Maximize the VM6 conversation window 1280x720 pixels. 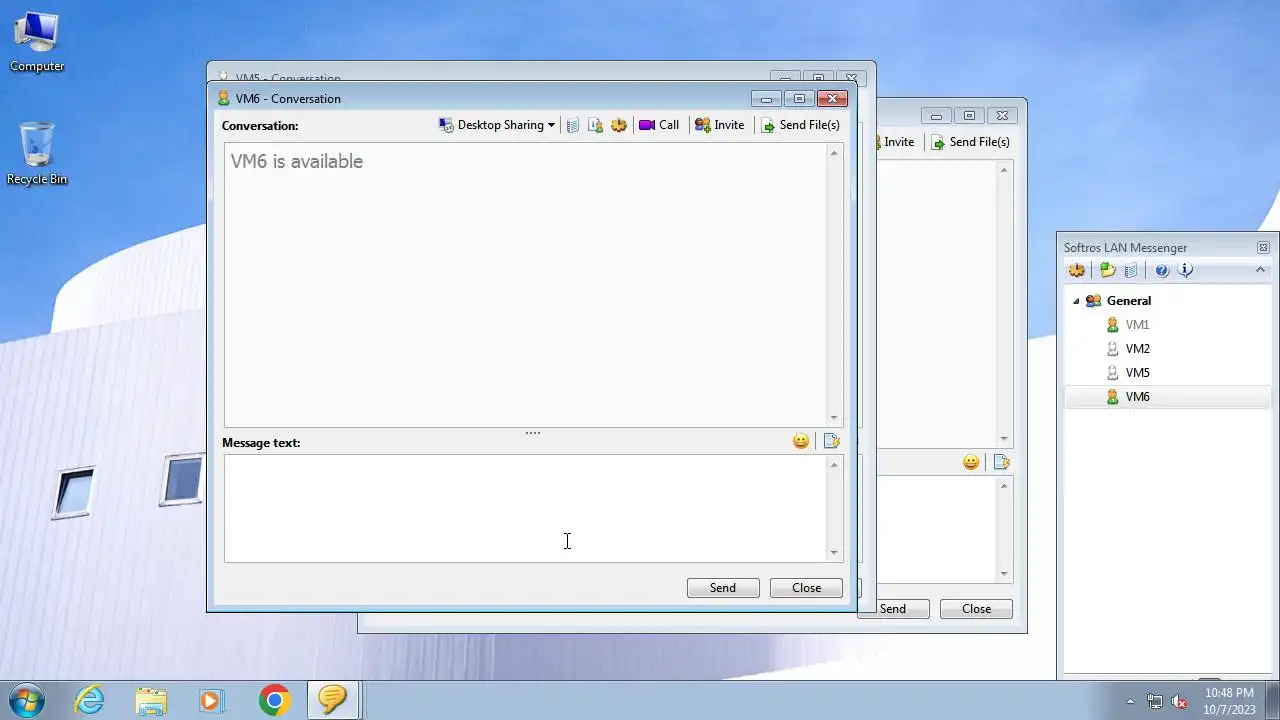pyautogui.click(x=799, y=98)
